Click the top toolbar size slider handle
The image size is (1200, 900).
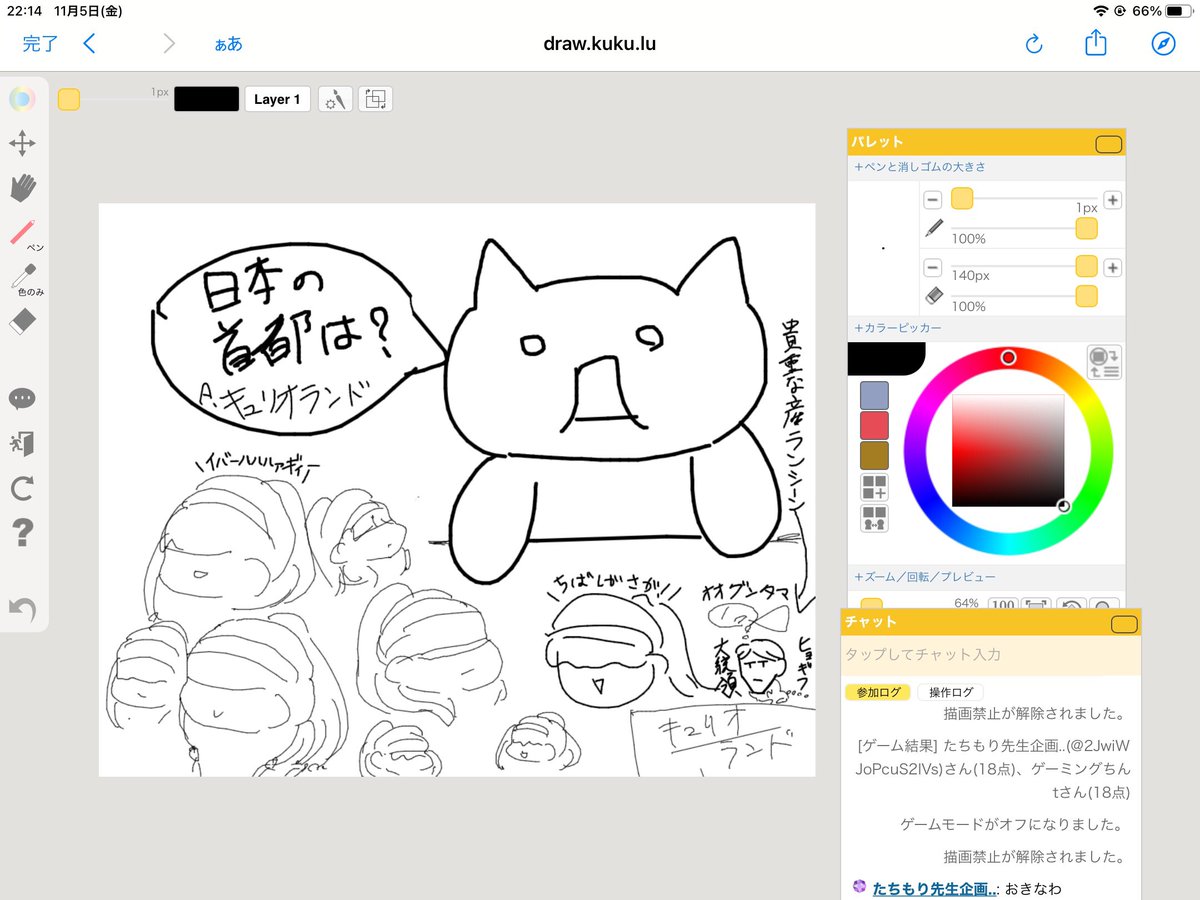click(69, 99)
